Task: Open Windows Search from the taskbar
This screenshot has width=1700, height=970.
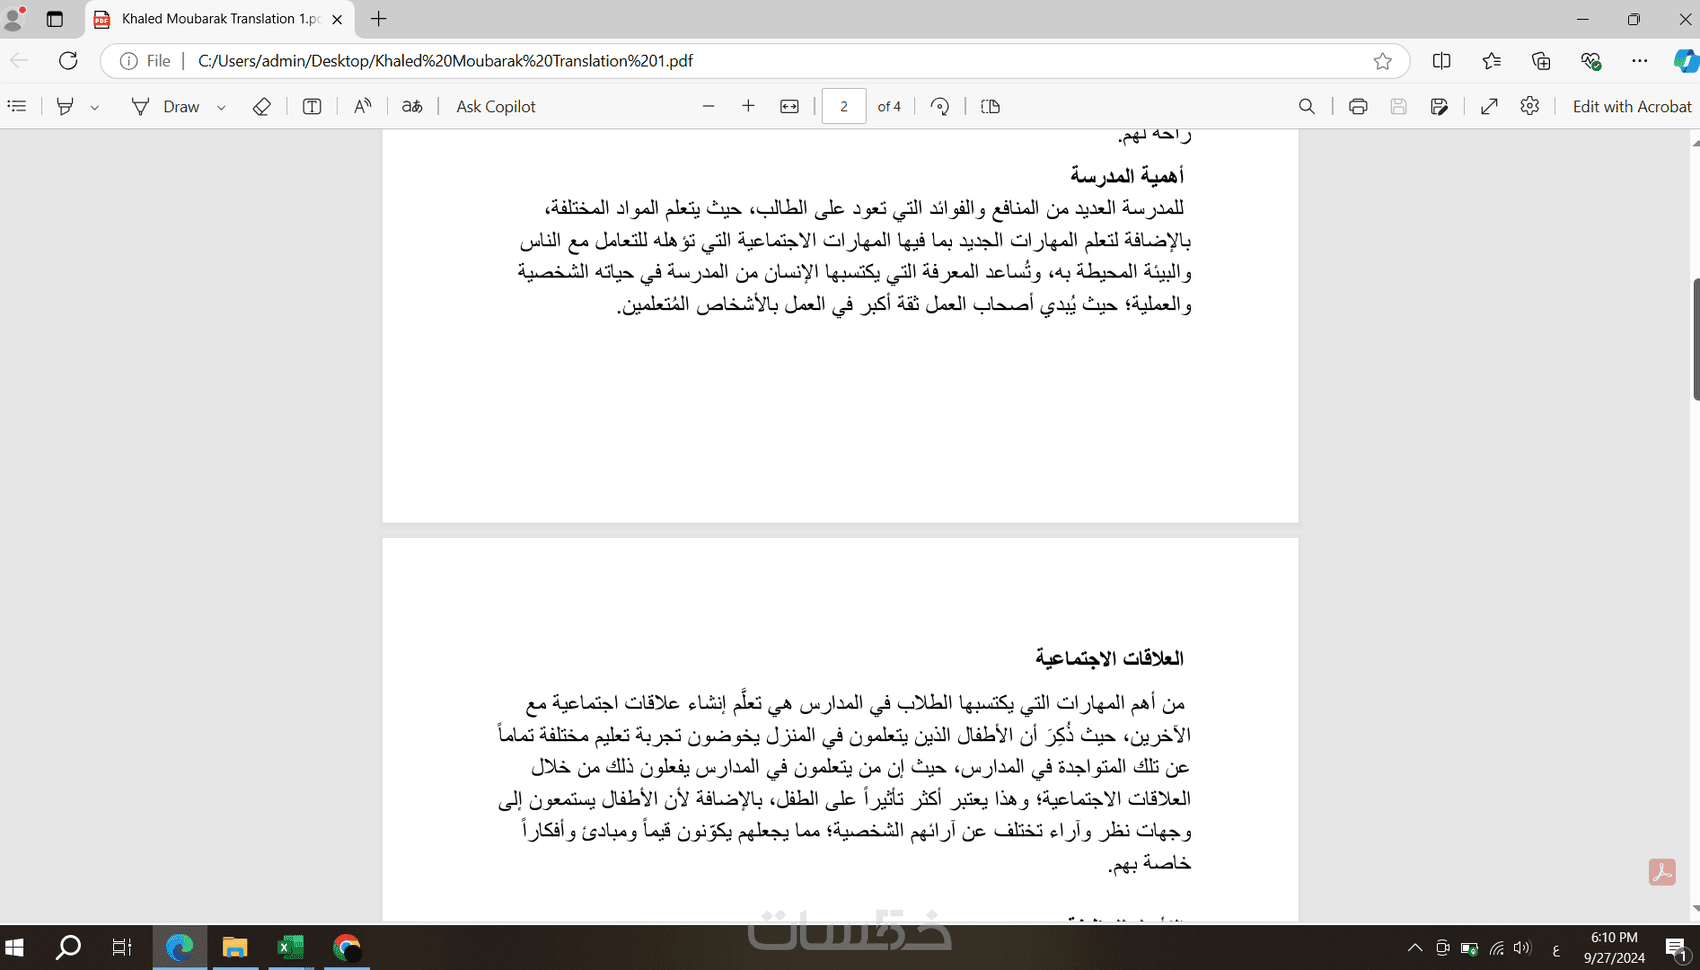Action: (68, 947)
